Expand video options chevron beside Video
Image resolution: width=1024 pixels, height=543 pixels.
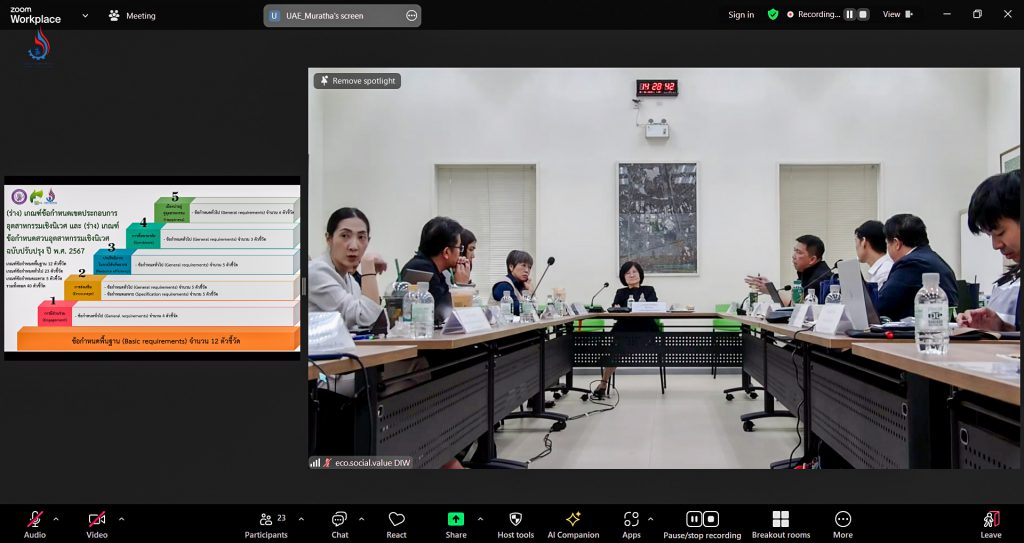121,519
